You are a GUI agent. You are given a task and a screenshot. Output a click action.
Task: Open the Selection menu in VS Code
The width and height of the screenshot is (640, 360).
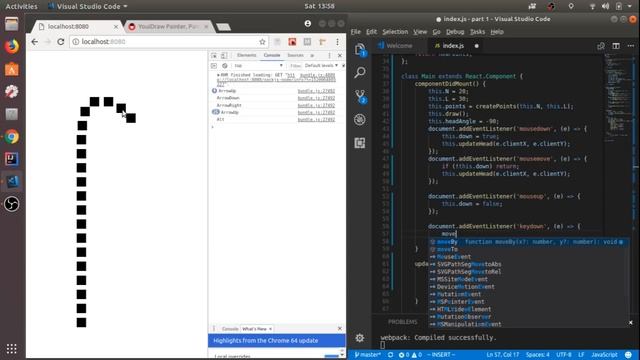click(x=395, y=32)
